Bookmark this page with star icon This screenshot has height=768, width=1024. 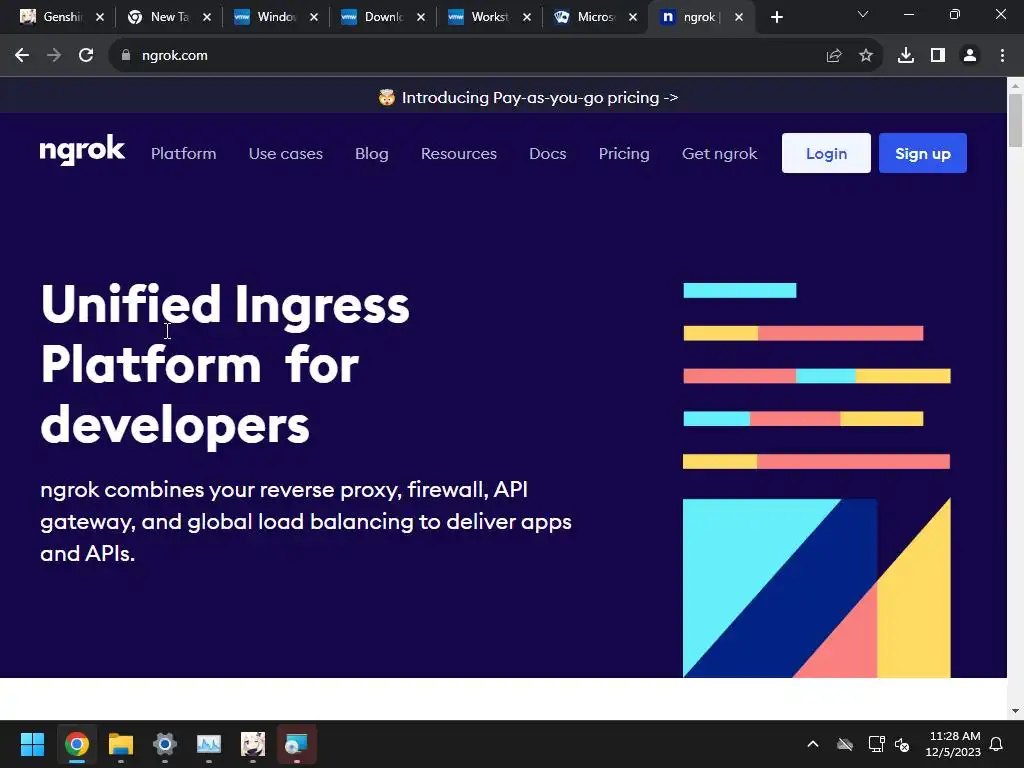coord(866,56)
